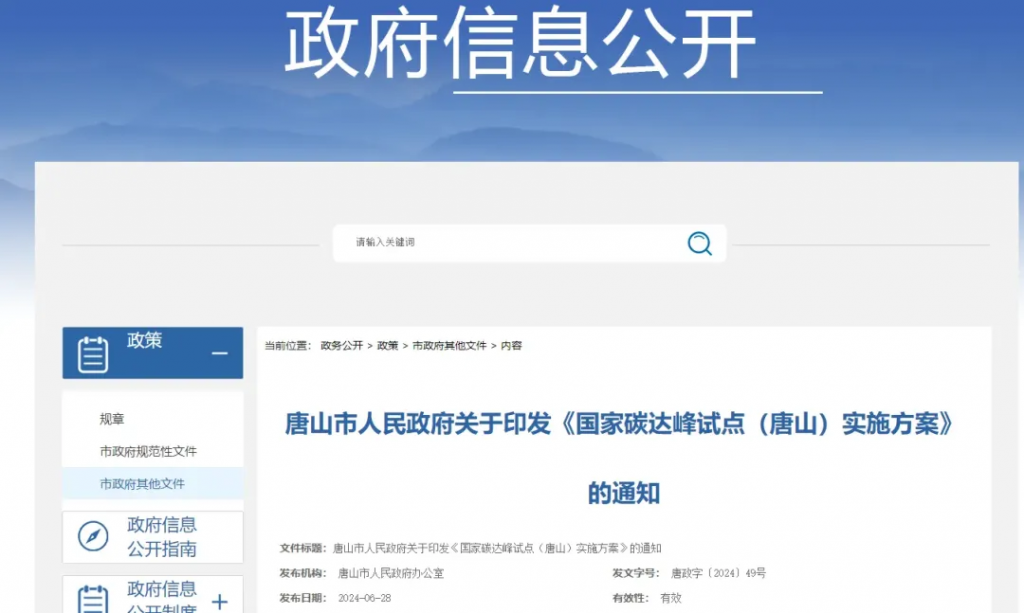Image resolution: width=1024 pixels, height=613 pixels.
Task: Click 内容 at the breadcrumb end
Action: pos(511,346)
